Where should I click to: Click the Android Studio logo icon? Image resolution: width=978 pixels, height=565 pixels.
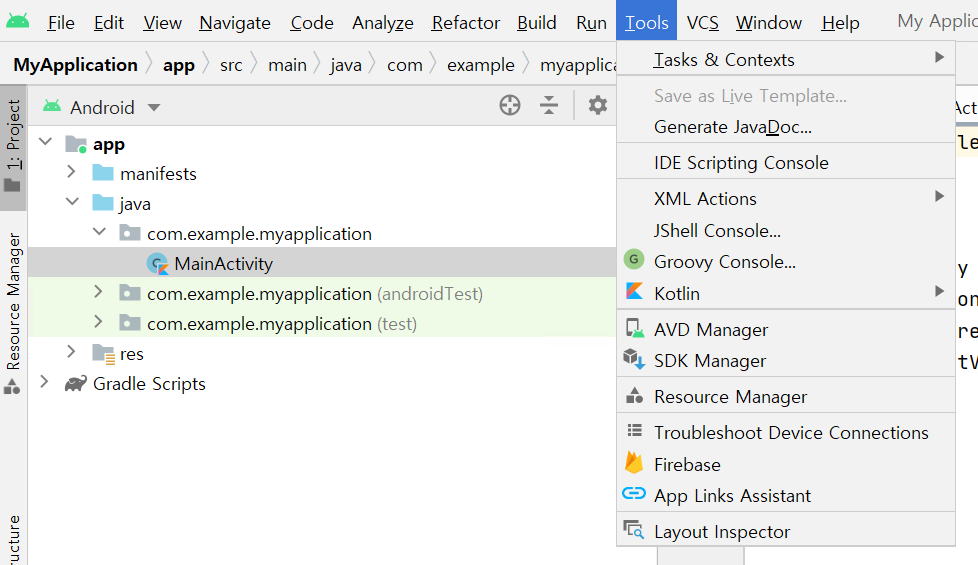[x=17, y=22]
